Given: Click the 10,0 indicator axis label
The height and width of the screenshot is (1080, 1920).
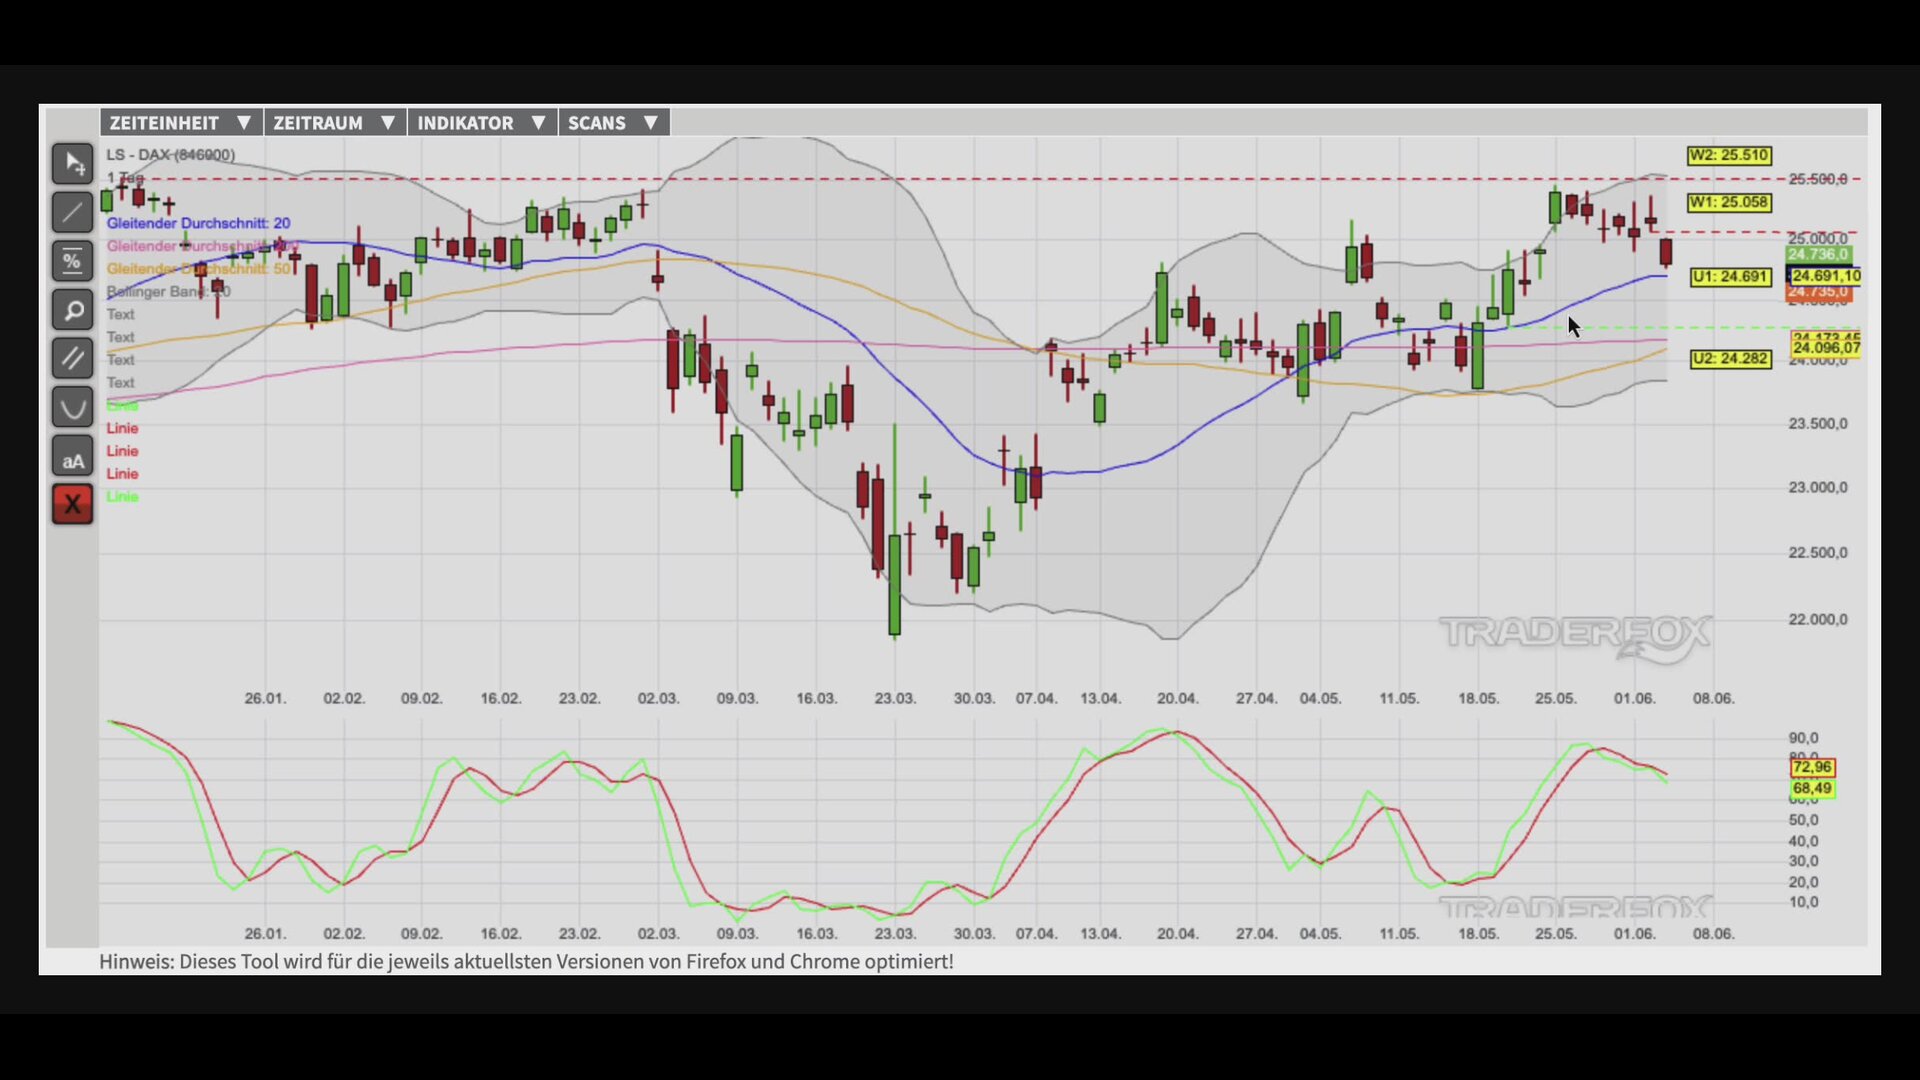Looking at the screenshot, I should [x=1803, y=902].
